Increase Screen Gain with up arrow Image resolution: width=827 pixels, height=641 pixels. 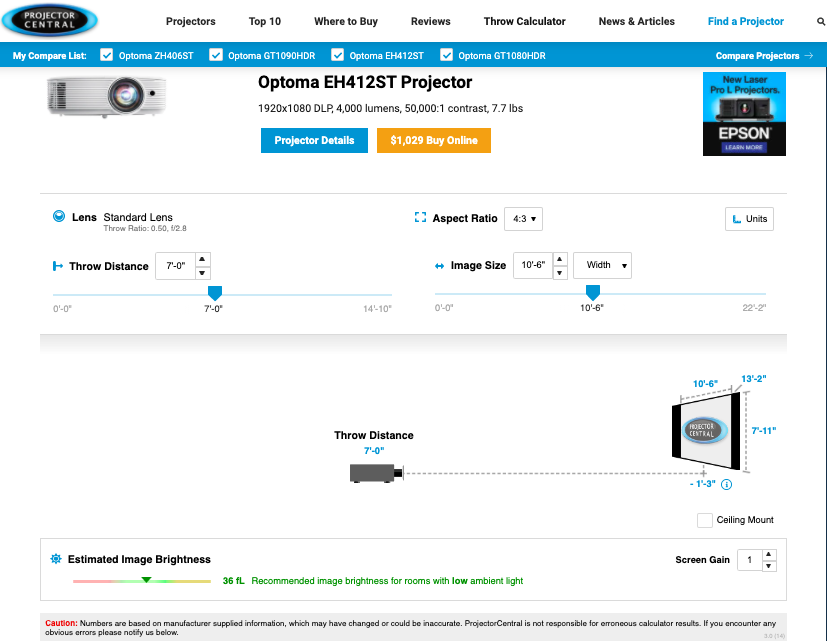point(769,554)
